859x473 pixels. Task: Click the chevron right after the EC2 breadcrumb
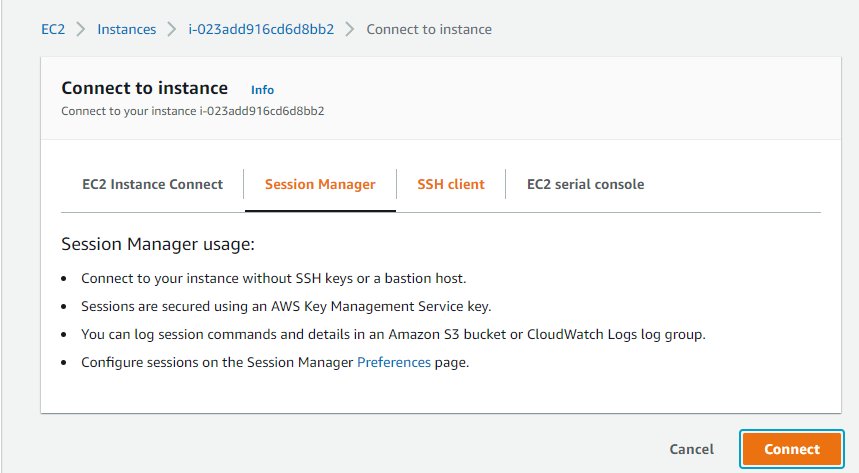(81, 29)
